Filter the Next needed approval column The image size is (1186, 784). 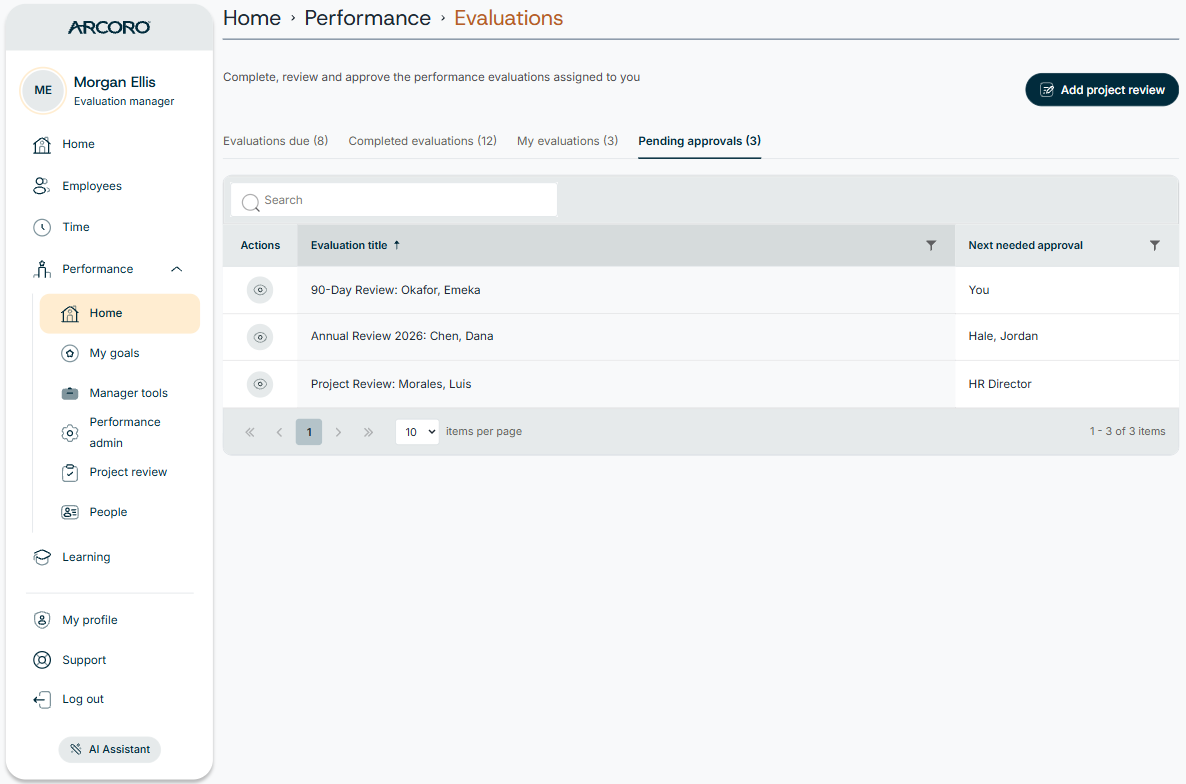[x=1154, y=245]
